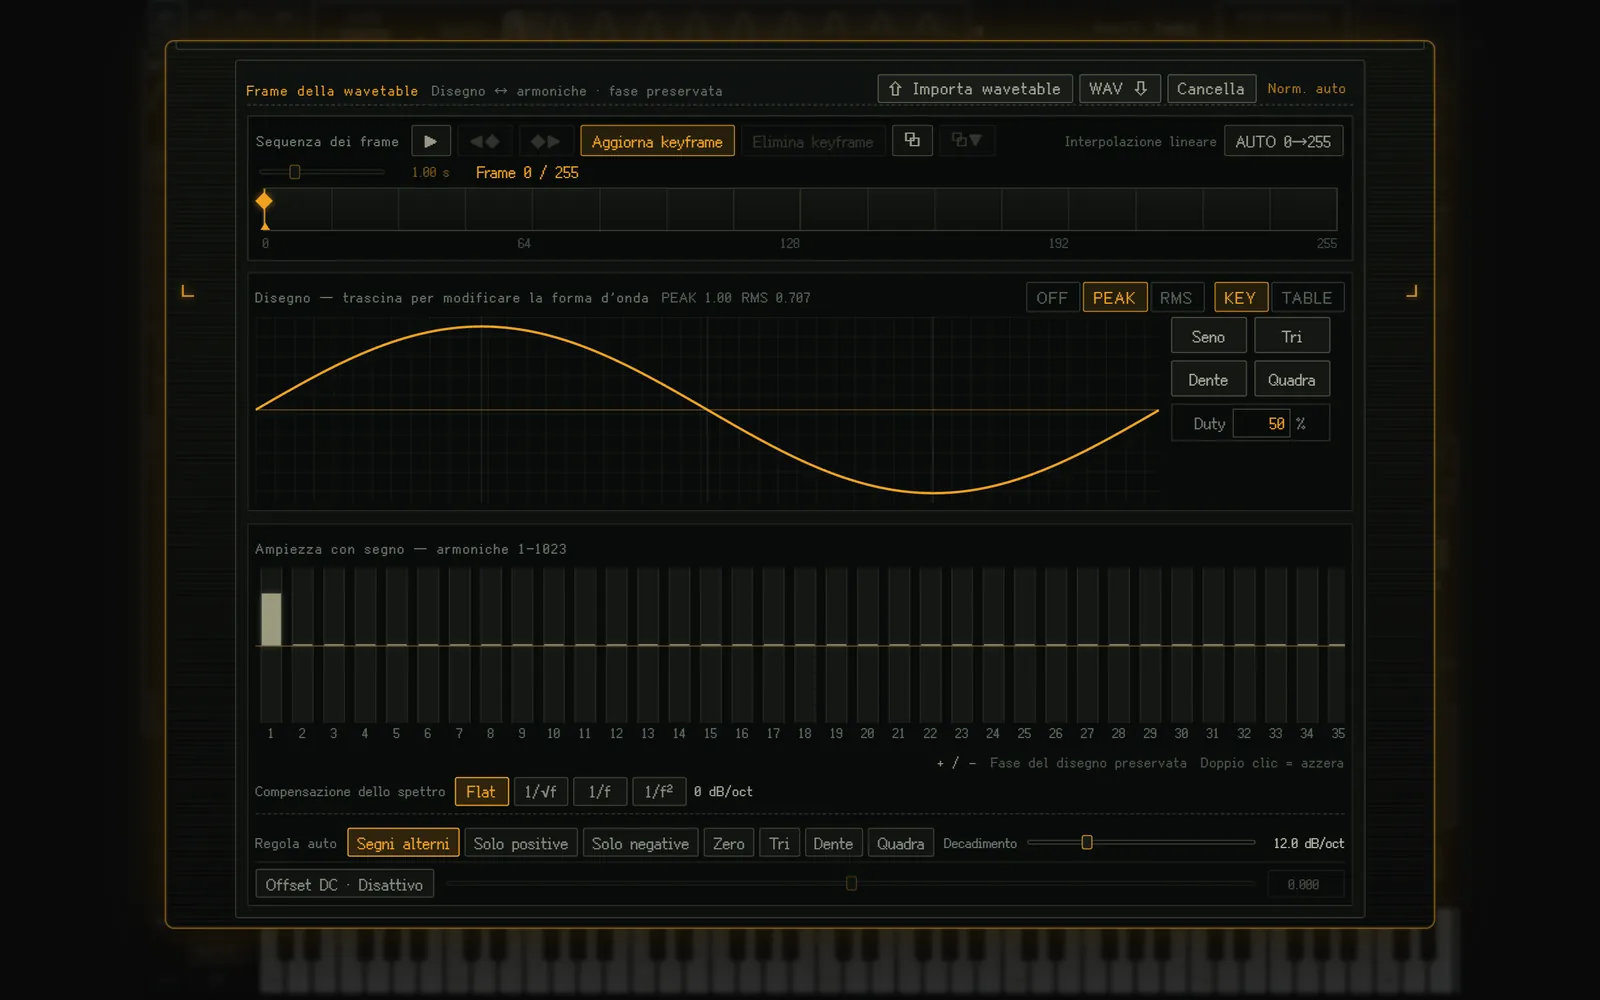Click the Duty percentage field
The width and height of the screenshot is (1600, 1000).
tap(1262, 423)
